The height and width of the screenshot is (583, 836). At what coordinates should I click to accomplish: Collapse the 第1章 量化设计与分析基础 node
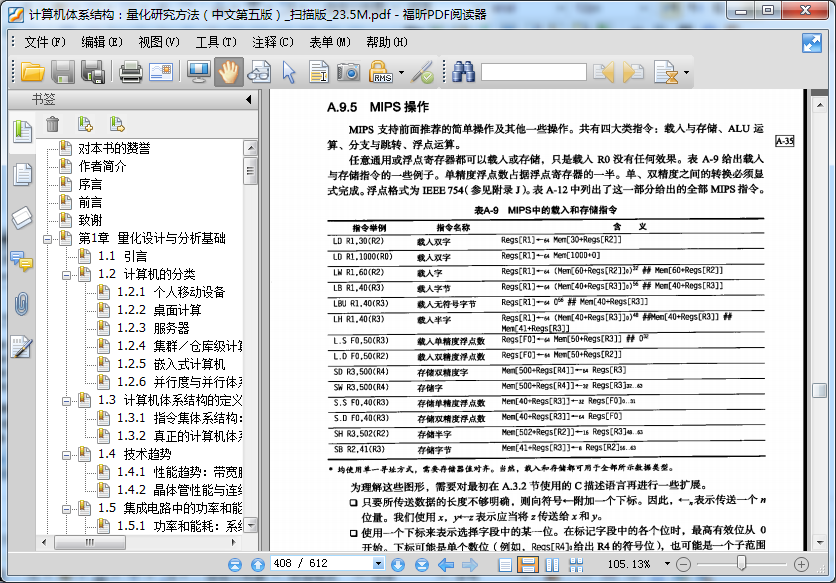[47, 239]
